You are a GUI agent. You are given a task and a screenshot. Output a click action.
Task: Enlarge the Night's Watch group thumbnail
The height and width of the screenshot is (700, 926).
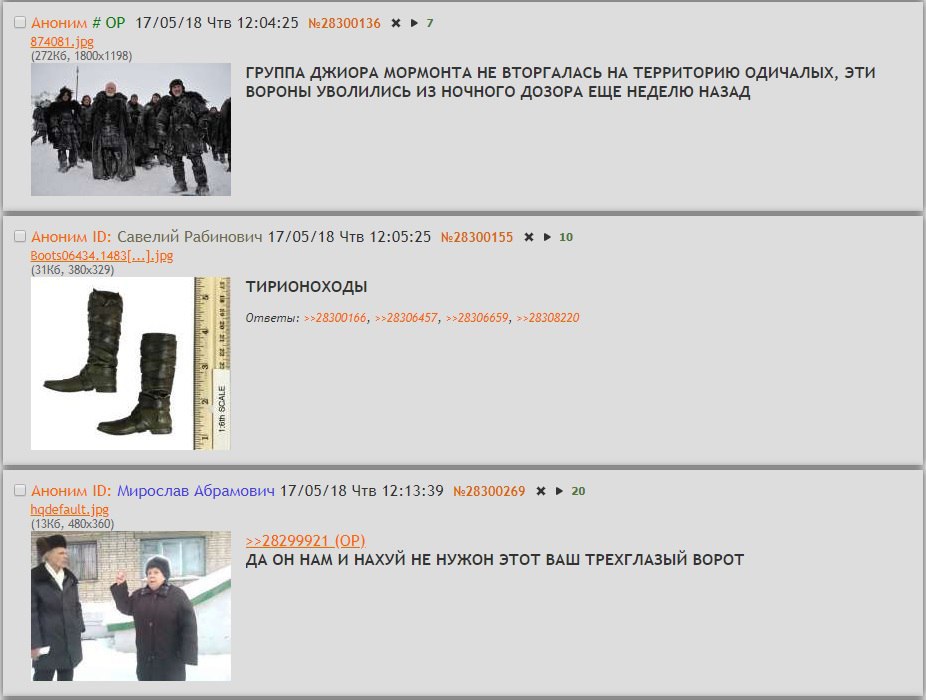[131, 129]
